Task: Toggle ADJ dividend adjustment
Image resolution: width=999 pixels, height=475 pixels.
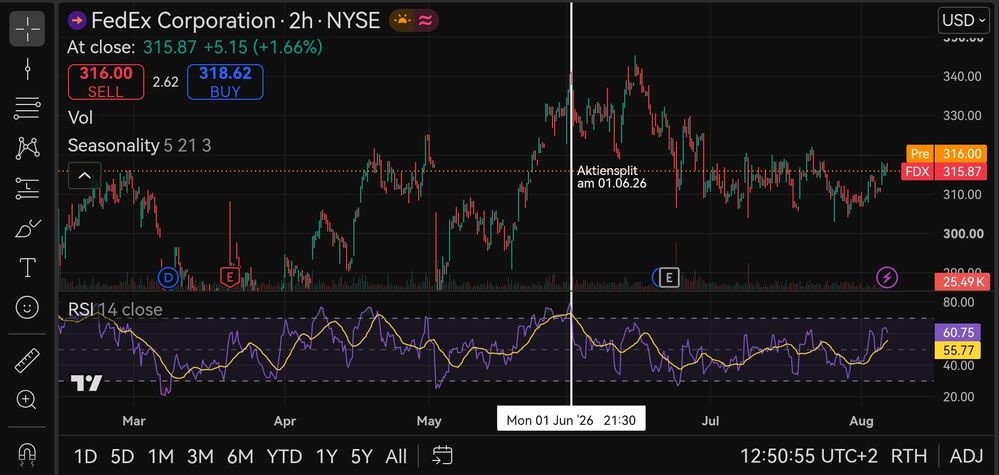Action: click(967, 456)
